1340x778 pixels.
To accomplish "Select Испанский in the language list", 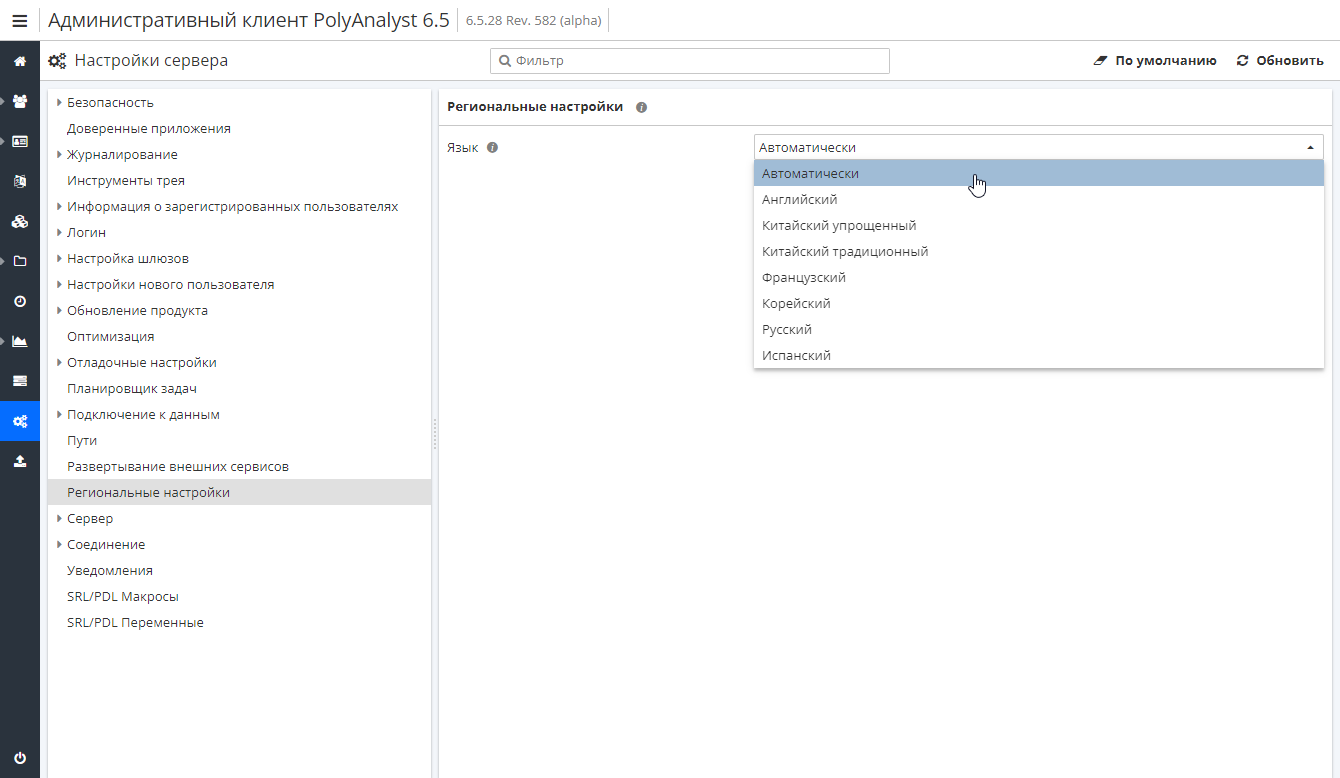I will 1039,355.
